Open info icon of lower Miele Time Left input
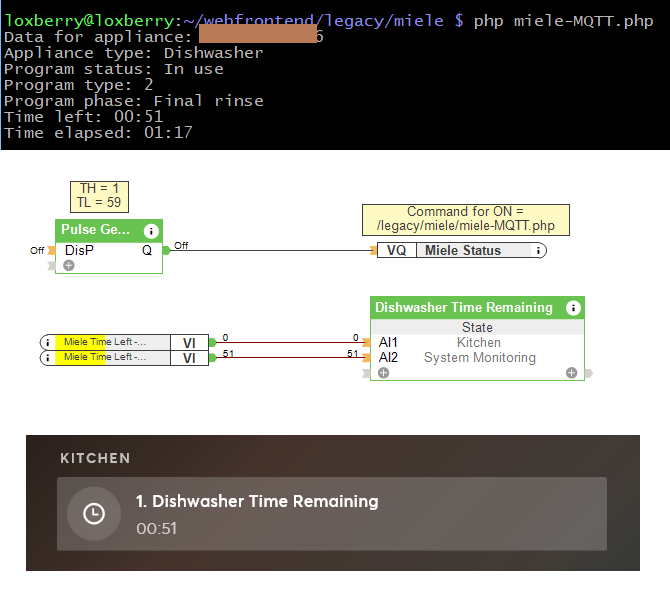The image size is (670, 600). point(48,358)
